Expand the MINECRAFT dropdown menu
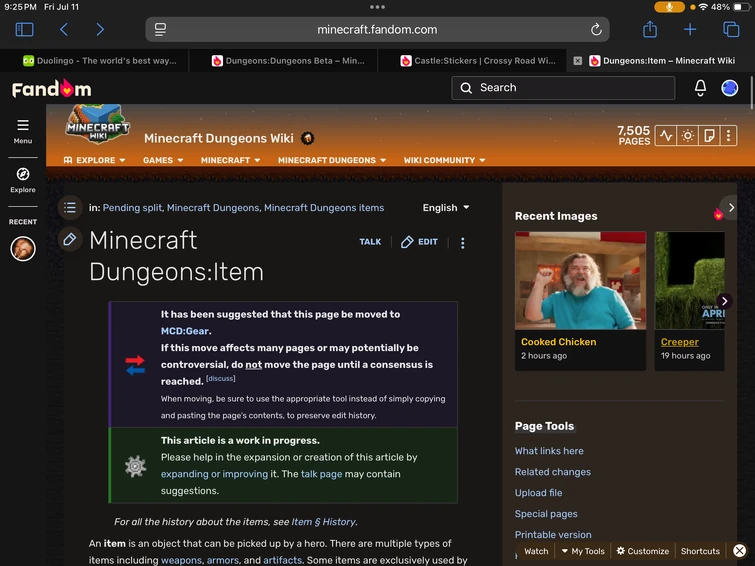 (x=230, y=160)
